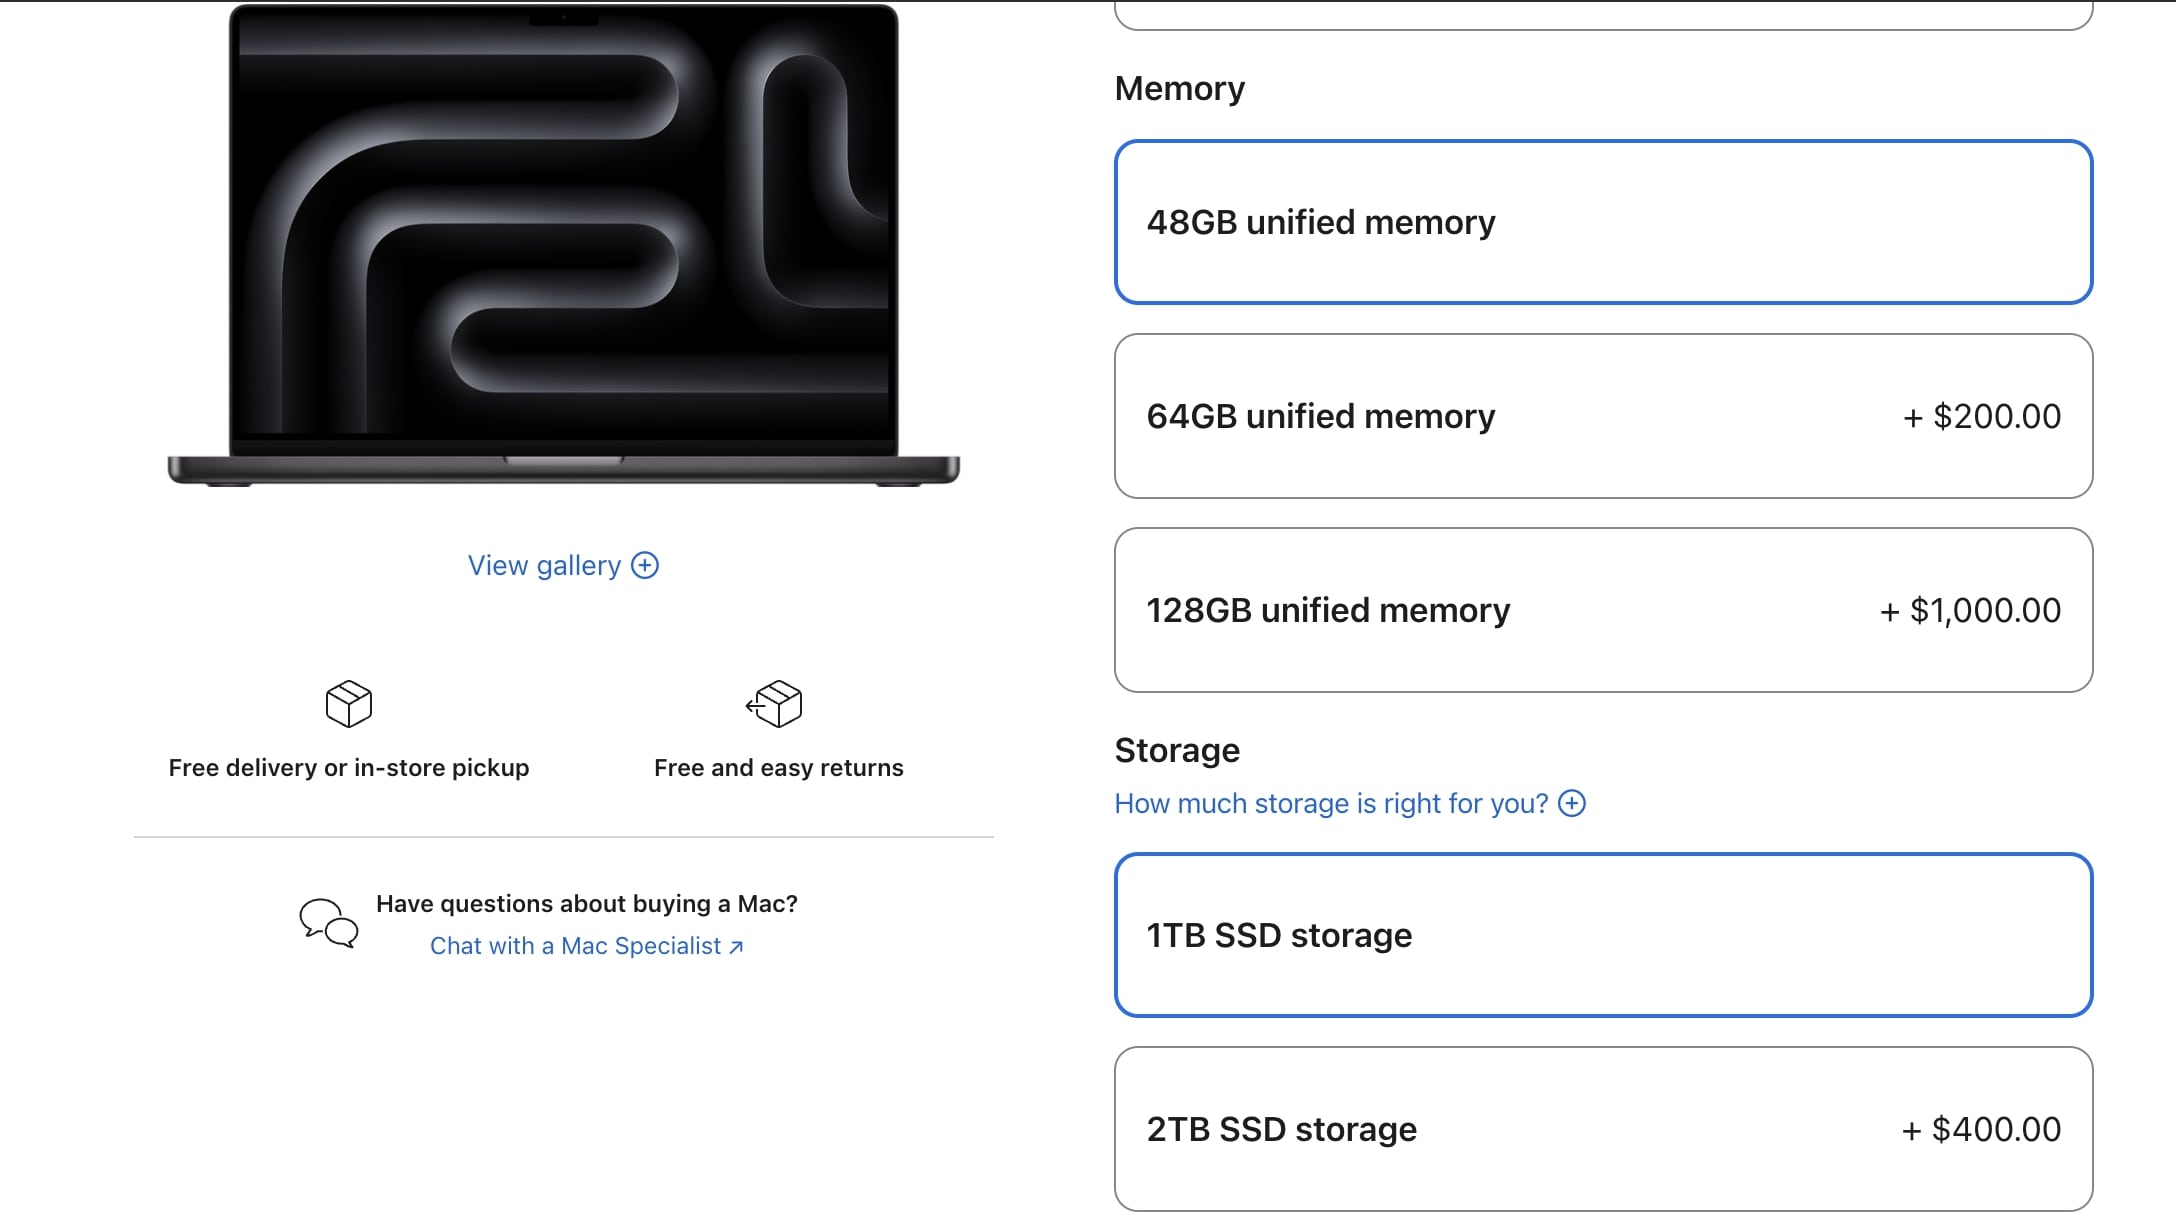Click the View gallery link
Viewport: 2176px width, 1224px height.
pos(545,565)
